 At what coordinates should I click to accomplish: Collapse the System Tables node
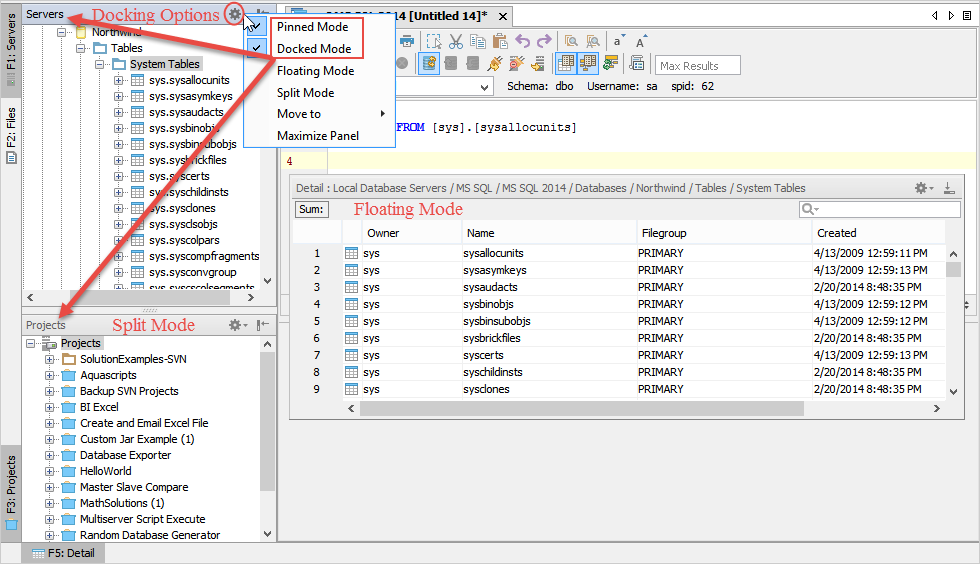(99, 64)
